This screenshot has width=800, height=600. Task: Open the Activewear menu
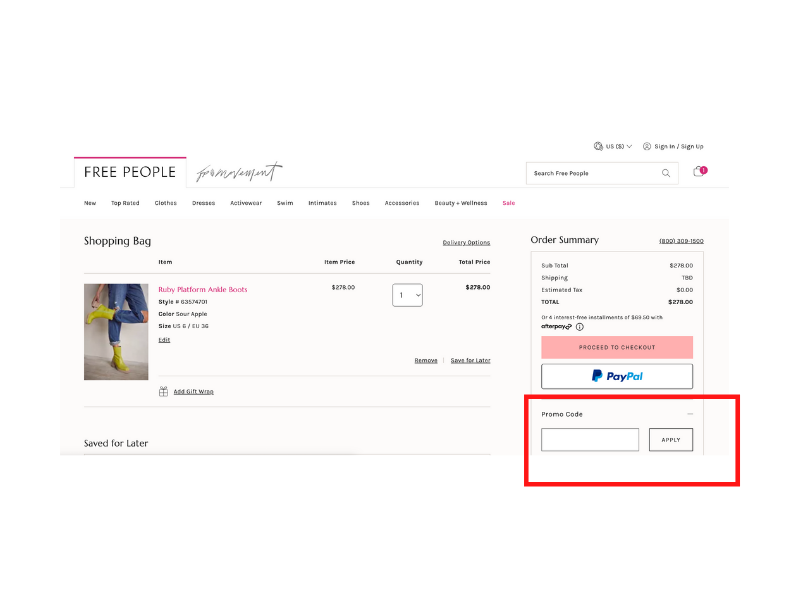[x=245, y=203]
